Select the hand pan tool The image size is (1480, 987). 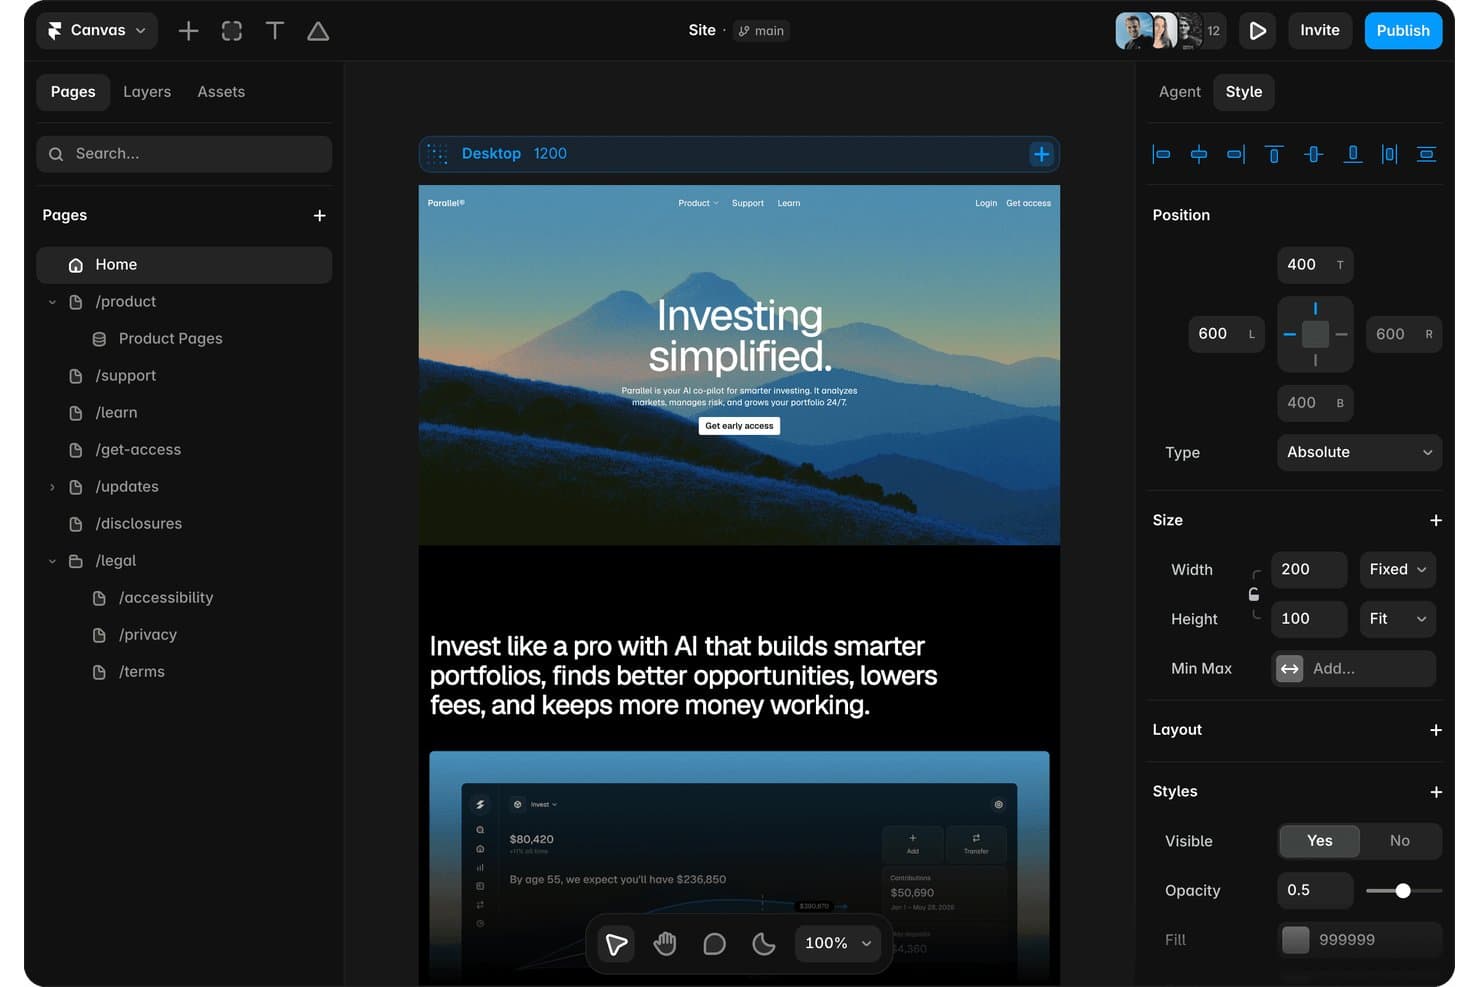tap(665, 943)
